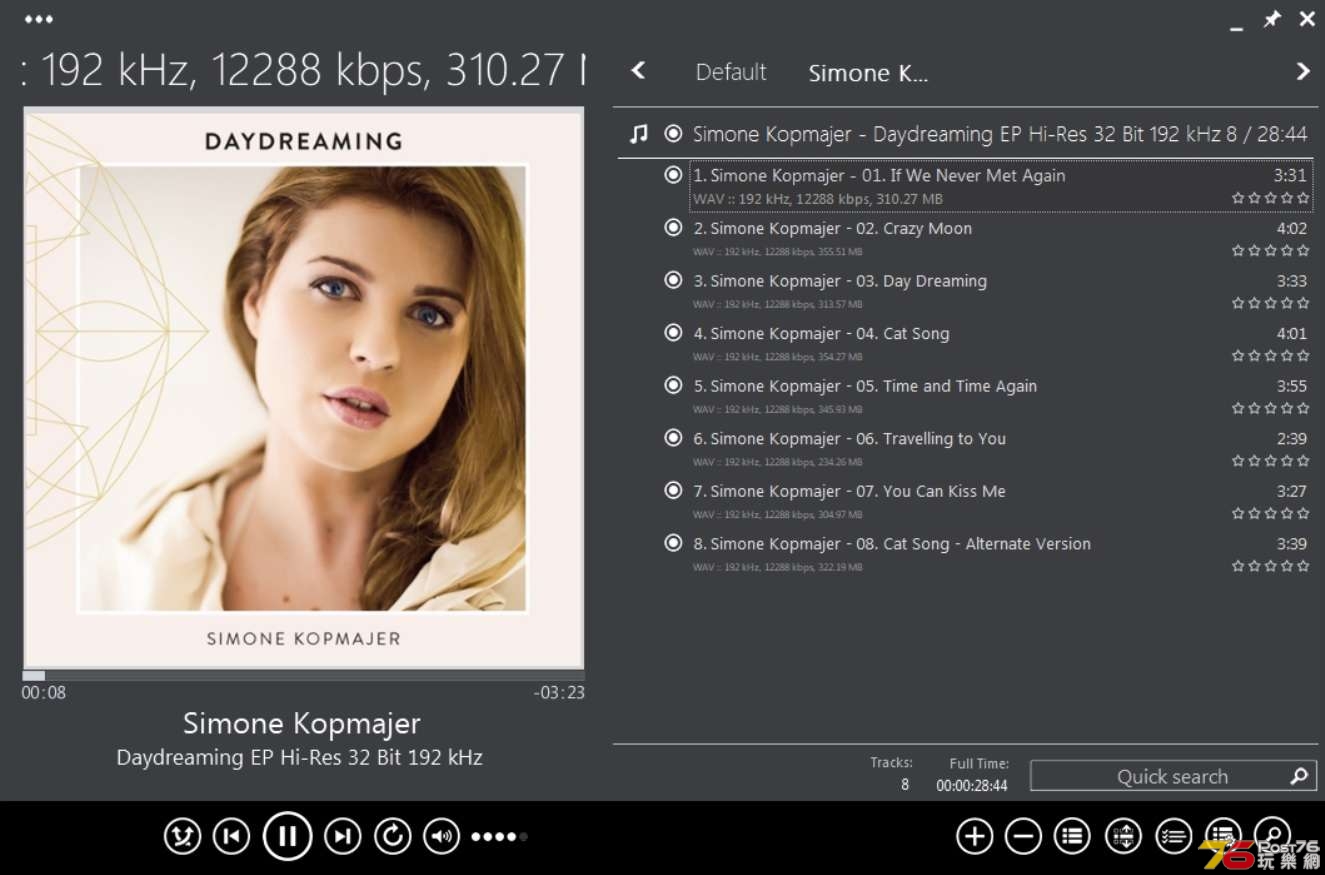Viewport: 1325px width, 875px height.
Task: Click the search magnifier toolbar icon
Action: [1272, 834]
